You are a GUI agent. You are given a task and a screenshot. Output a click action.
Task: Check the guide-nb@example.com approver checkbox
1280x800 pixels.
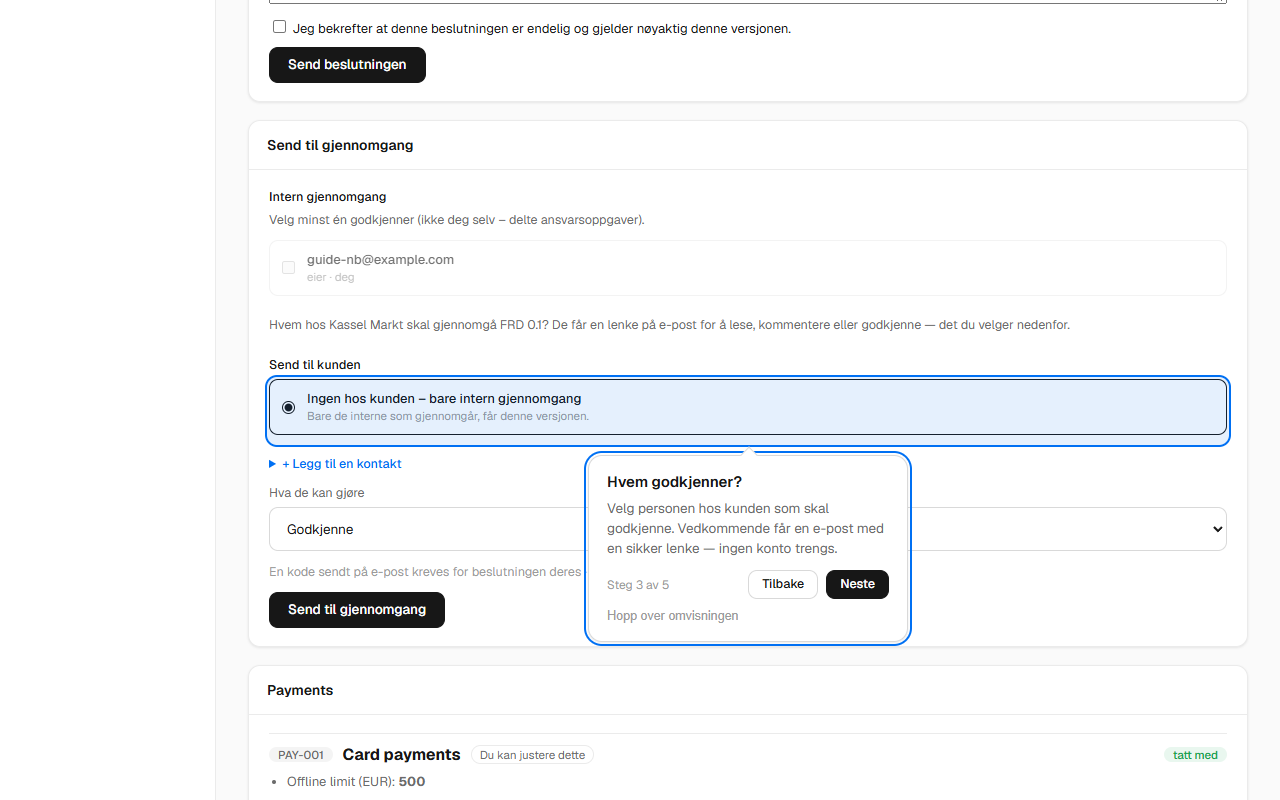click(288, 268)
